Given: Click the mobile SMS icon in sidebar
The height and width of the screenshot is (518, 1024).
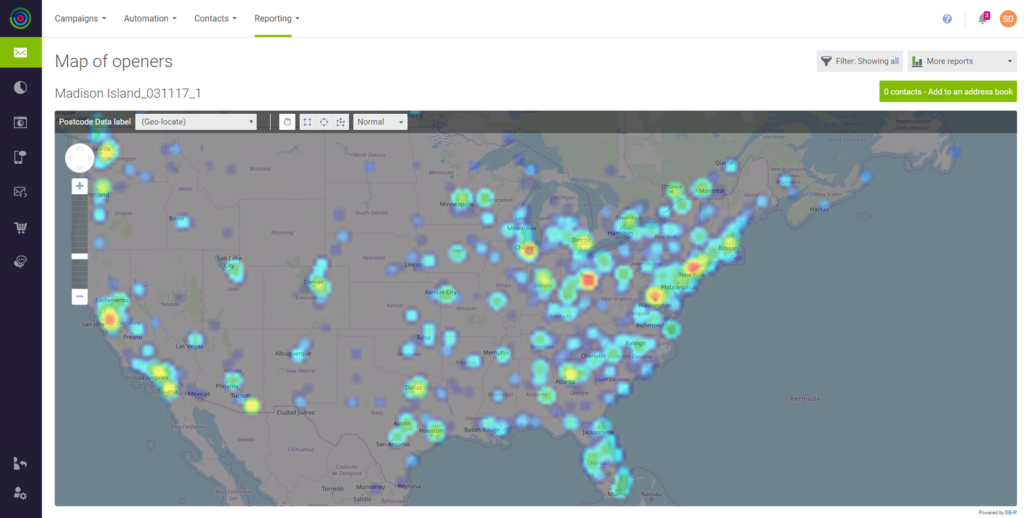Looking at the screenshot, I should tap(20, 157).
